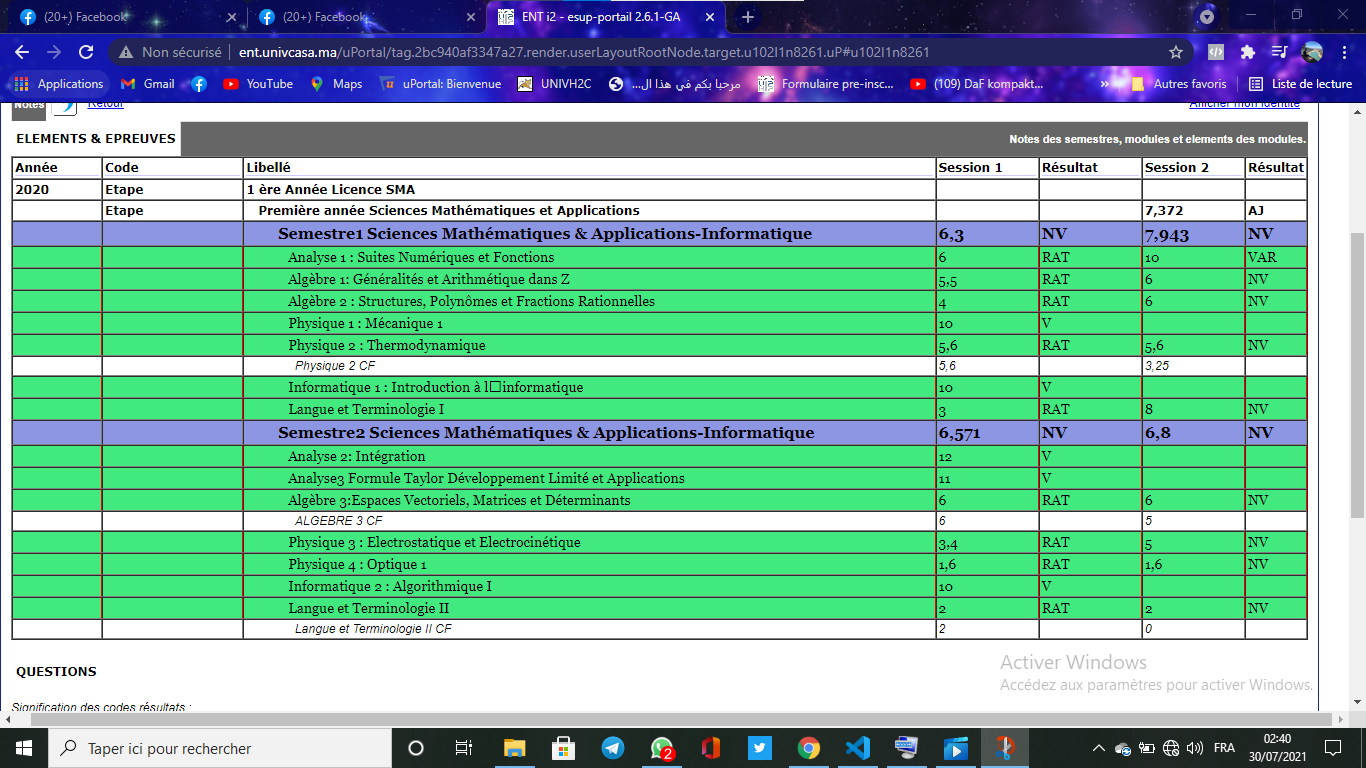
Task: Open the Liste de lecture button
Action: click(1300, 84)
